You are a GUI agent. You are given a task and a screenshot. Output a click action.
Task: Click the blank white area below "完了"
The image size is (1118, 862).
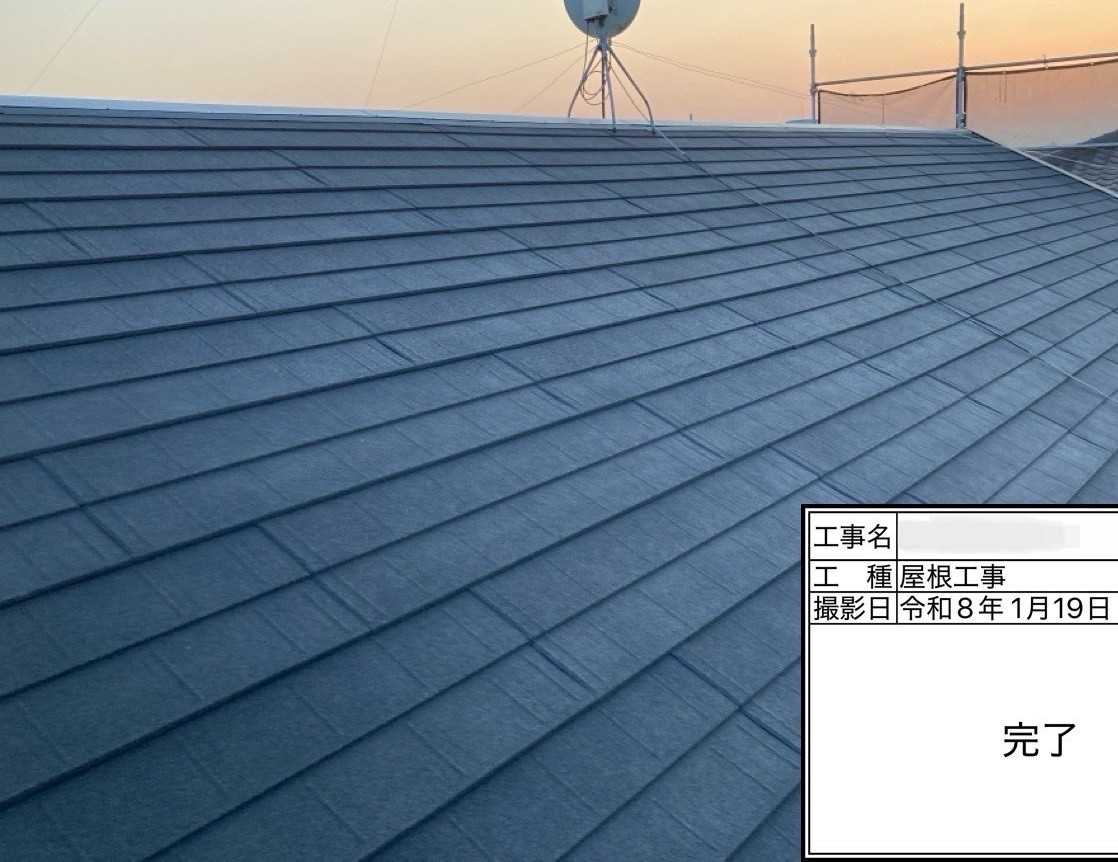(x=960, y=810)
